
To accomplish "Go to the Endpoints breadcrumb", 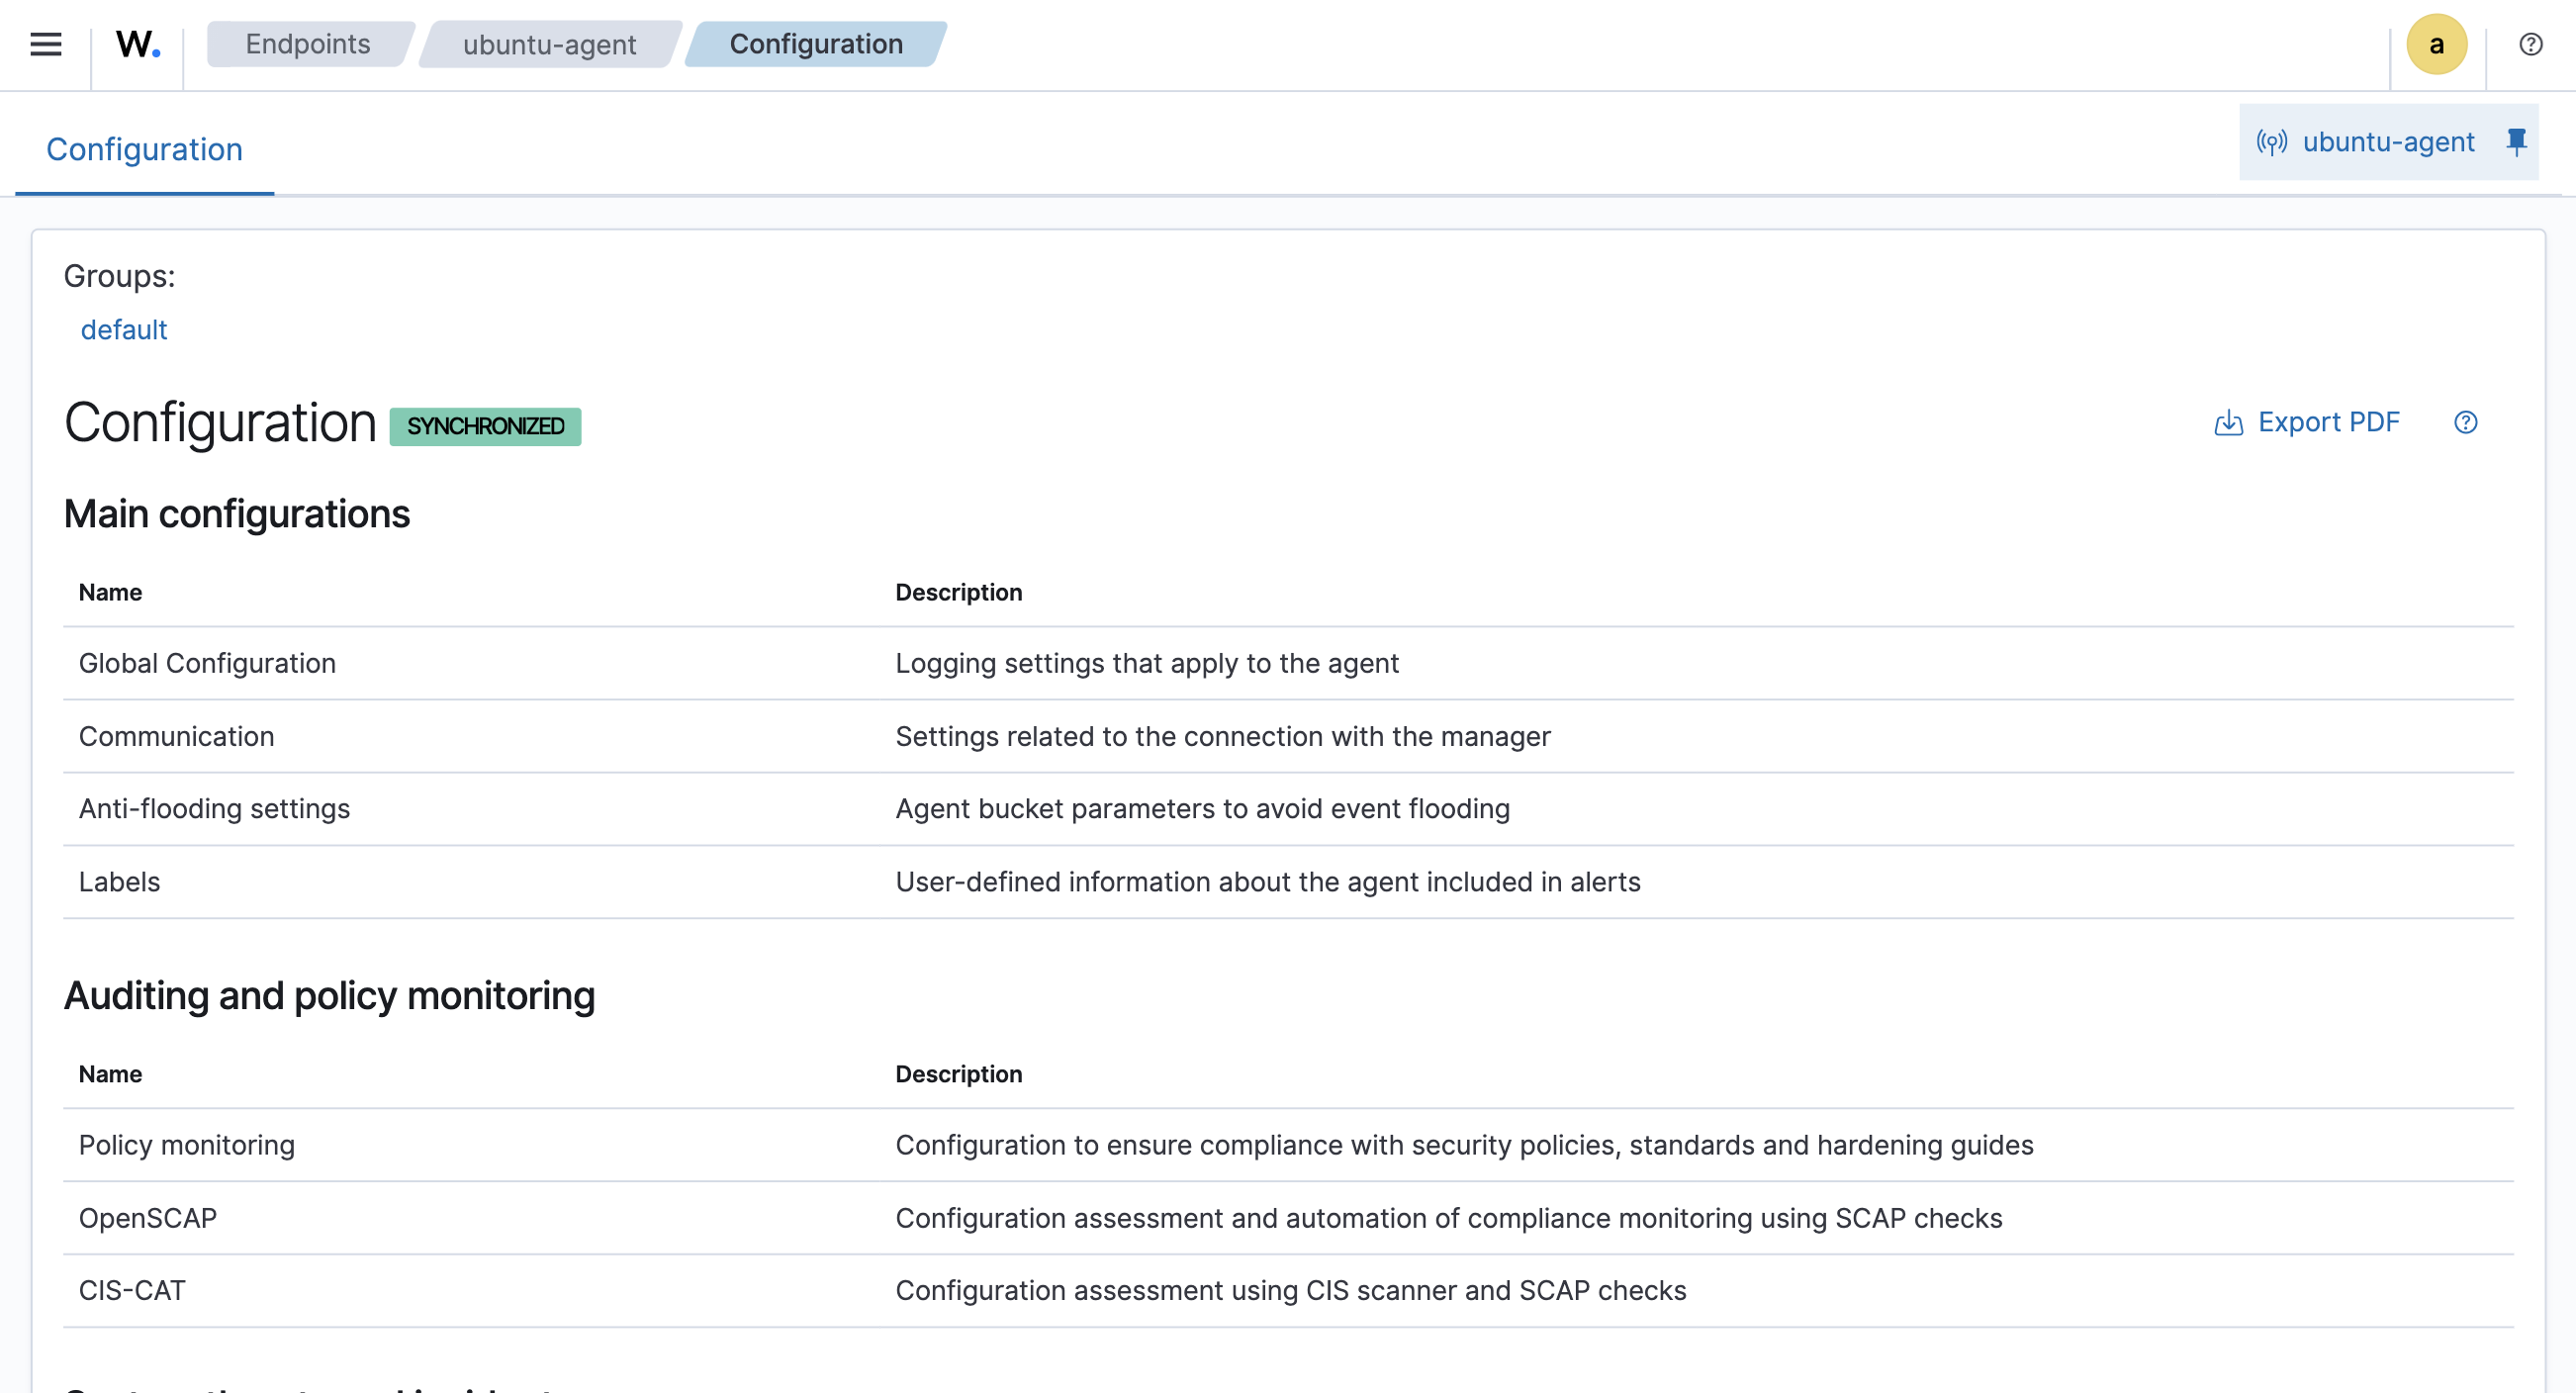I will [x=307, y=44].
